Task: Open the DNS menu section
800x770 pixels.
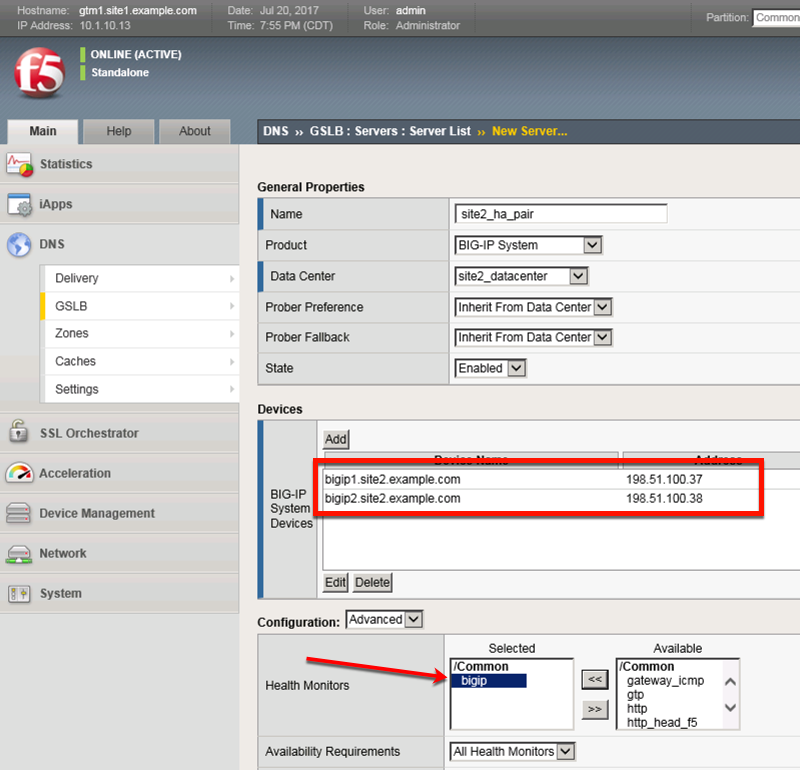Action: coord(119,244)
